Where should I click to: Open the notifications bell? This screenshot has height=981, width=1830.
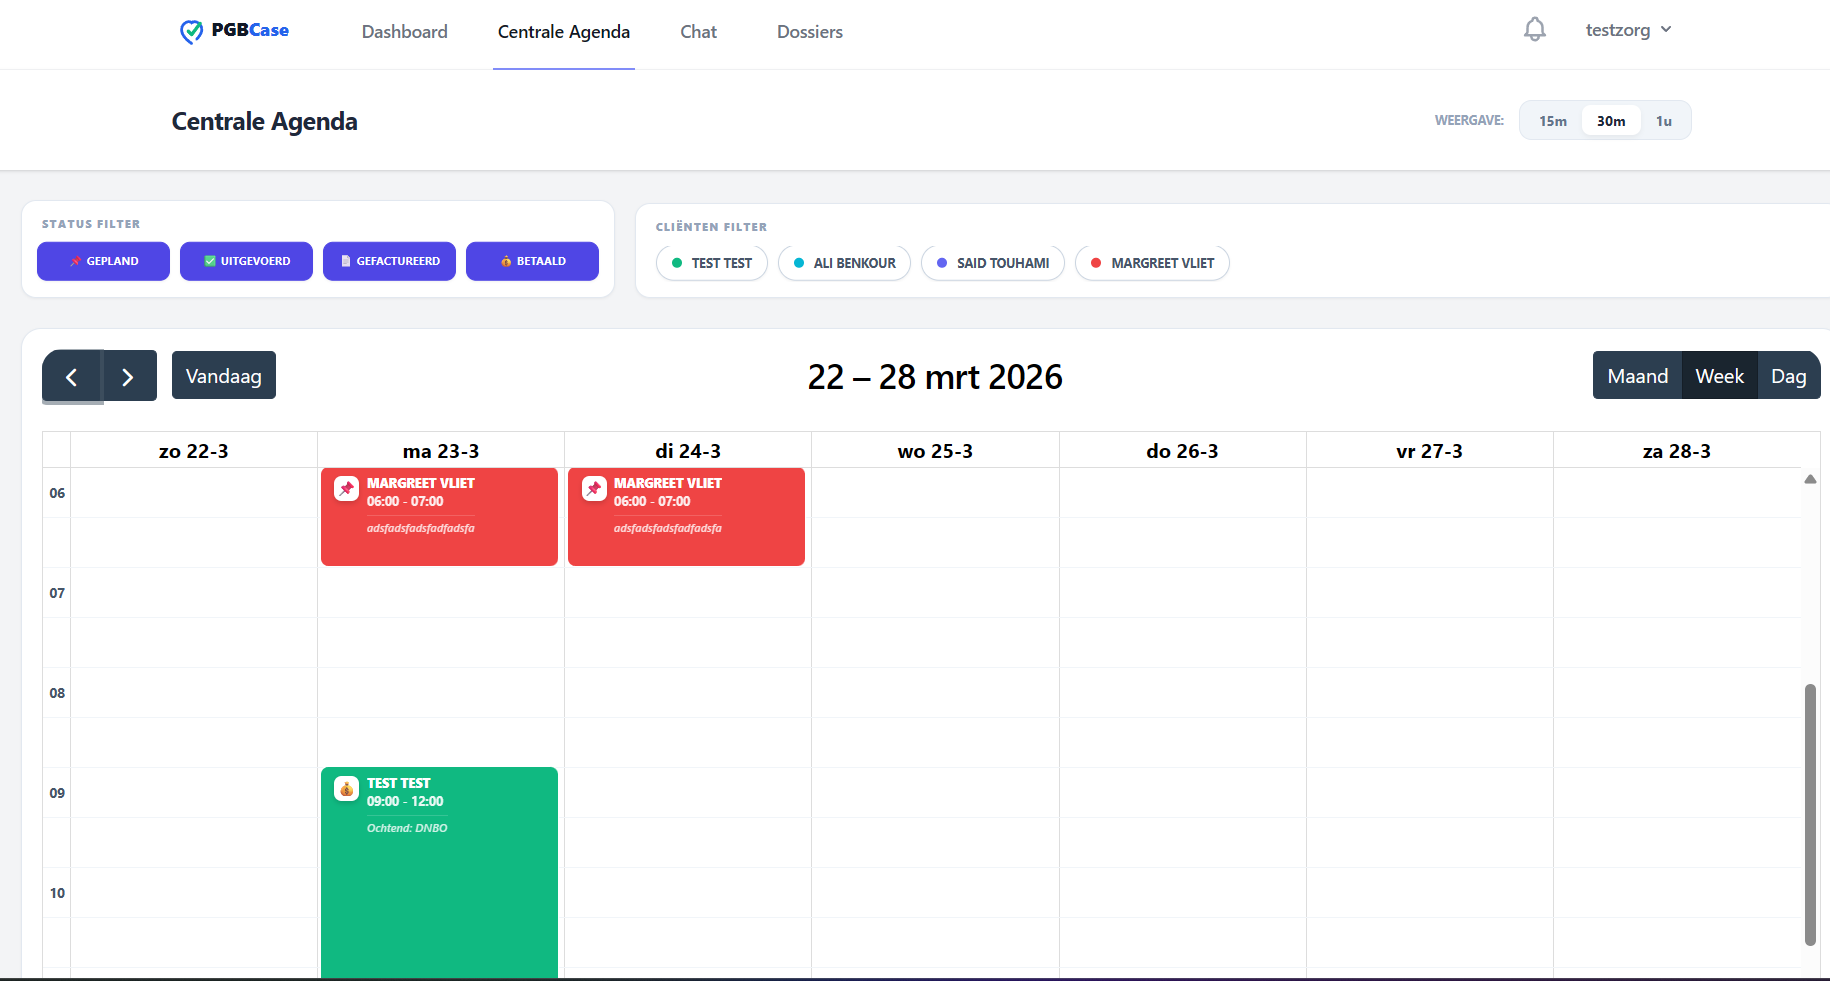click(1534, 30)
